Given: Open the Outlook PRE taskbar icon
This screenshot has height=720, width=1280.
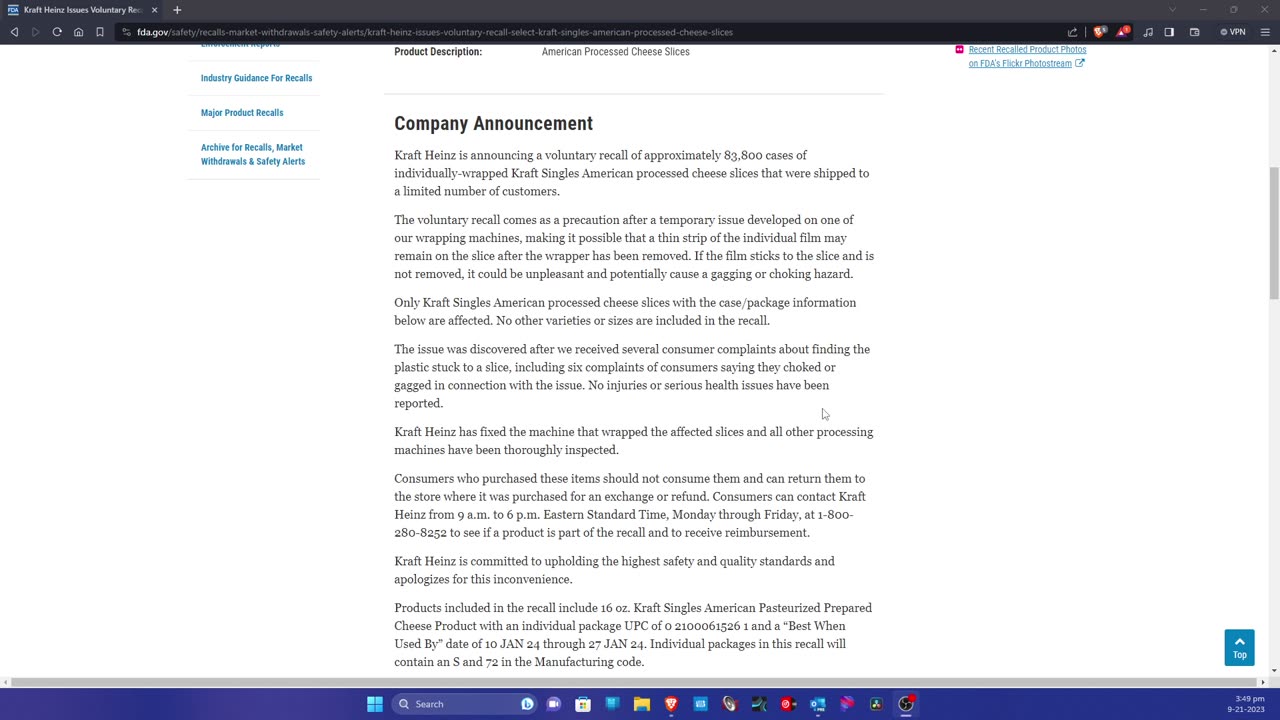Looking at the screenshot, I should point(817,704).
